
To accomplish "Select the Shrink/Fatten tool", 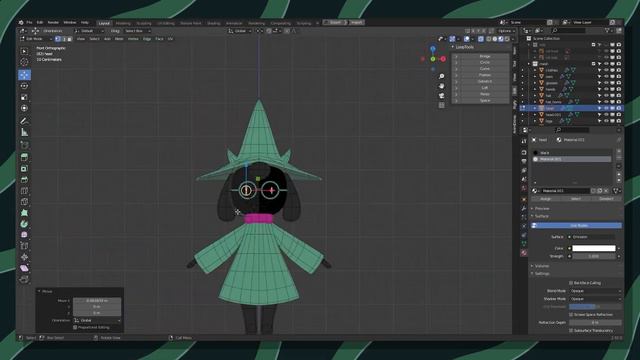I will [24, 257].
